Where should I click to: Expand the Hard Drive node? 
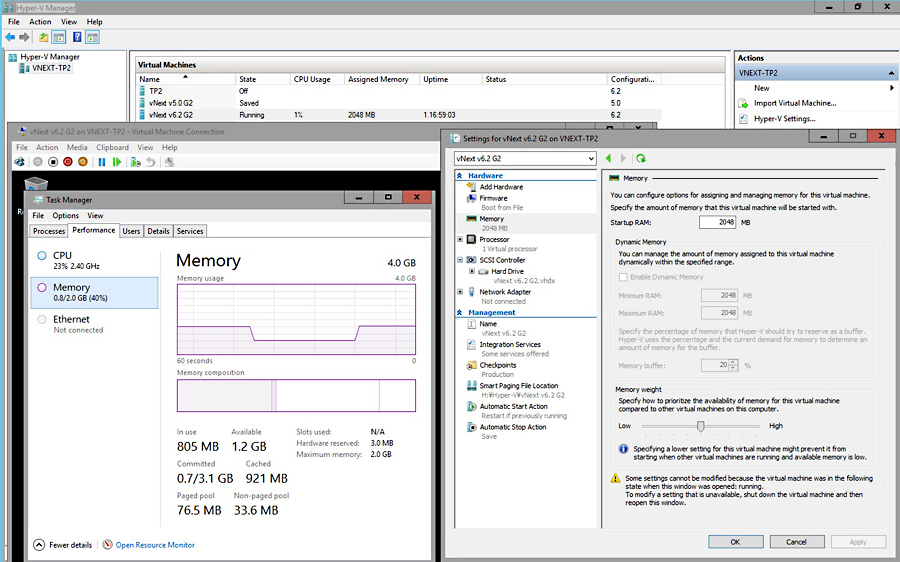472,271
